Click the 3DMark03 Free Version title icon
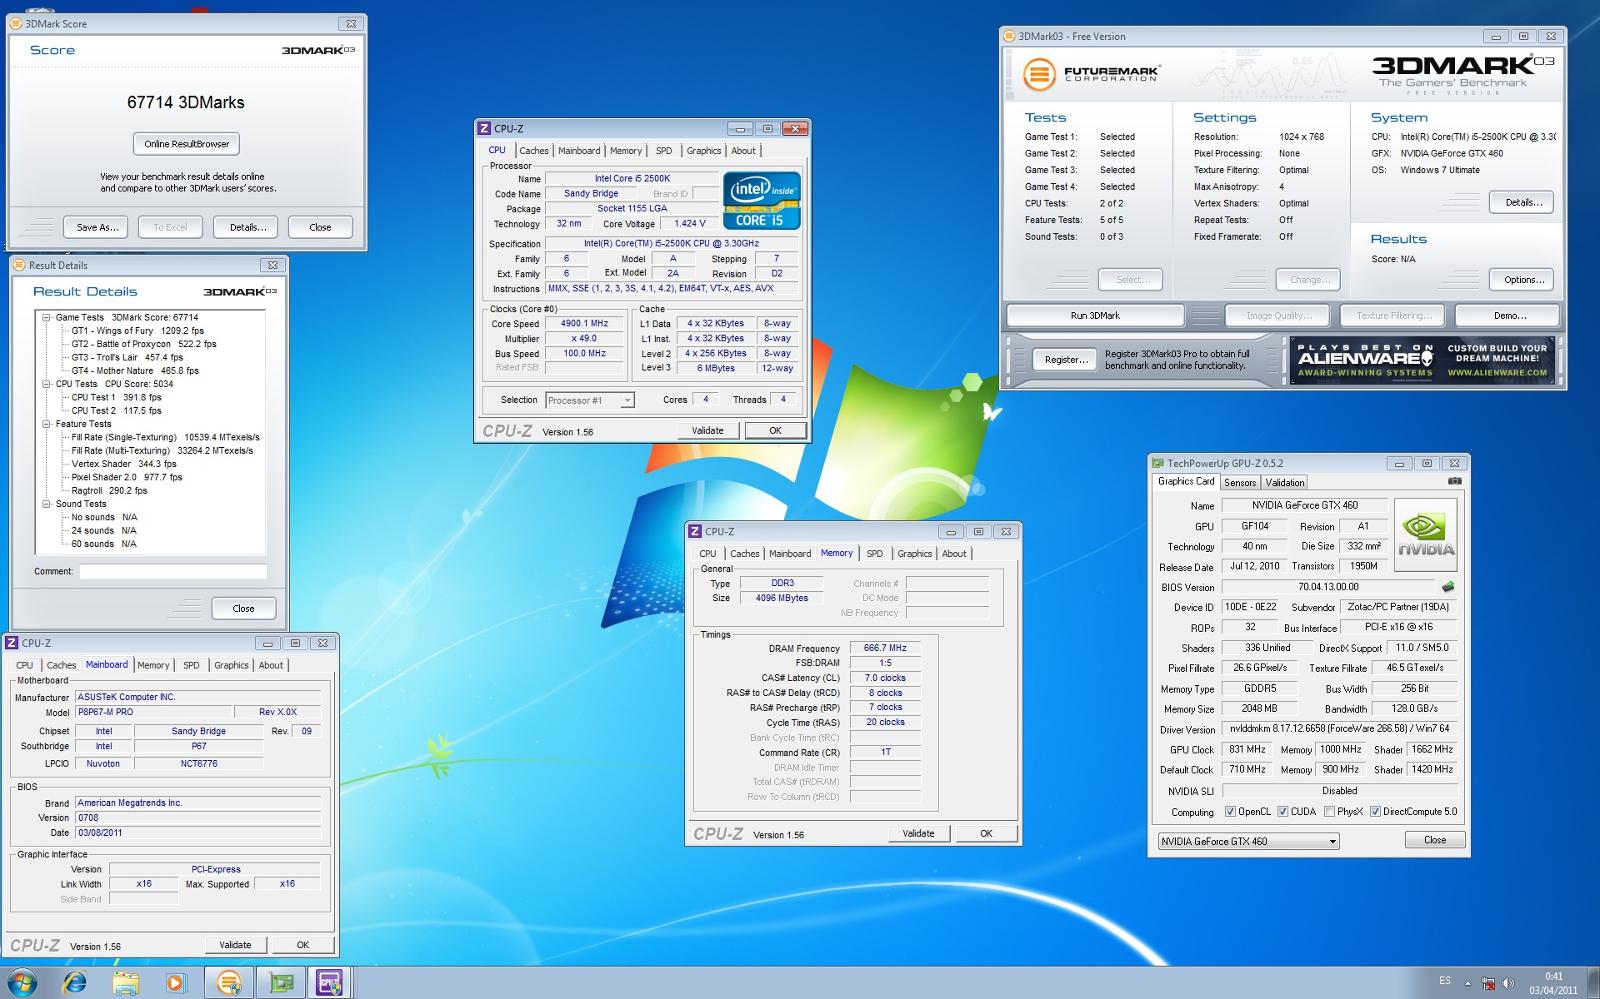Screen dimensions: 1600x999 point(1009,36)
